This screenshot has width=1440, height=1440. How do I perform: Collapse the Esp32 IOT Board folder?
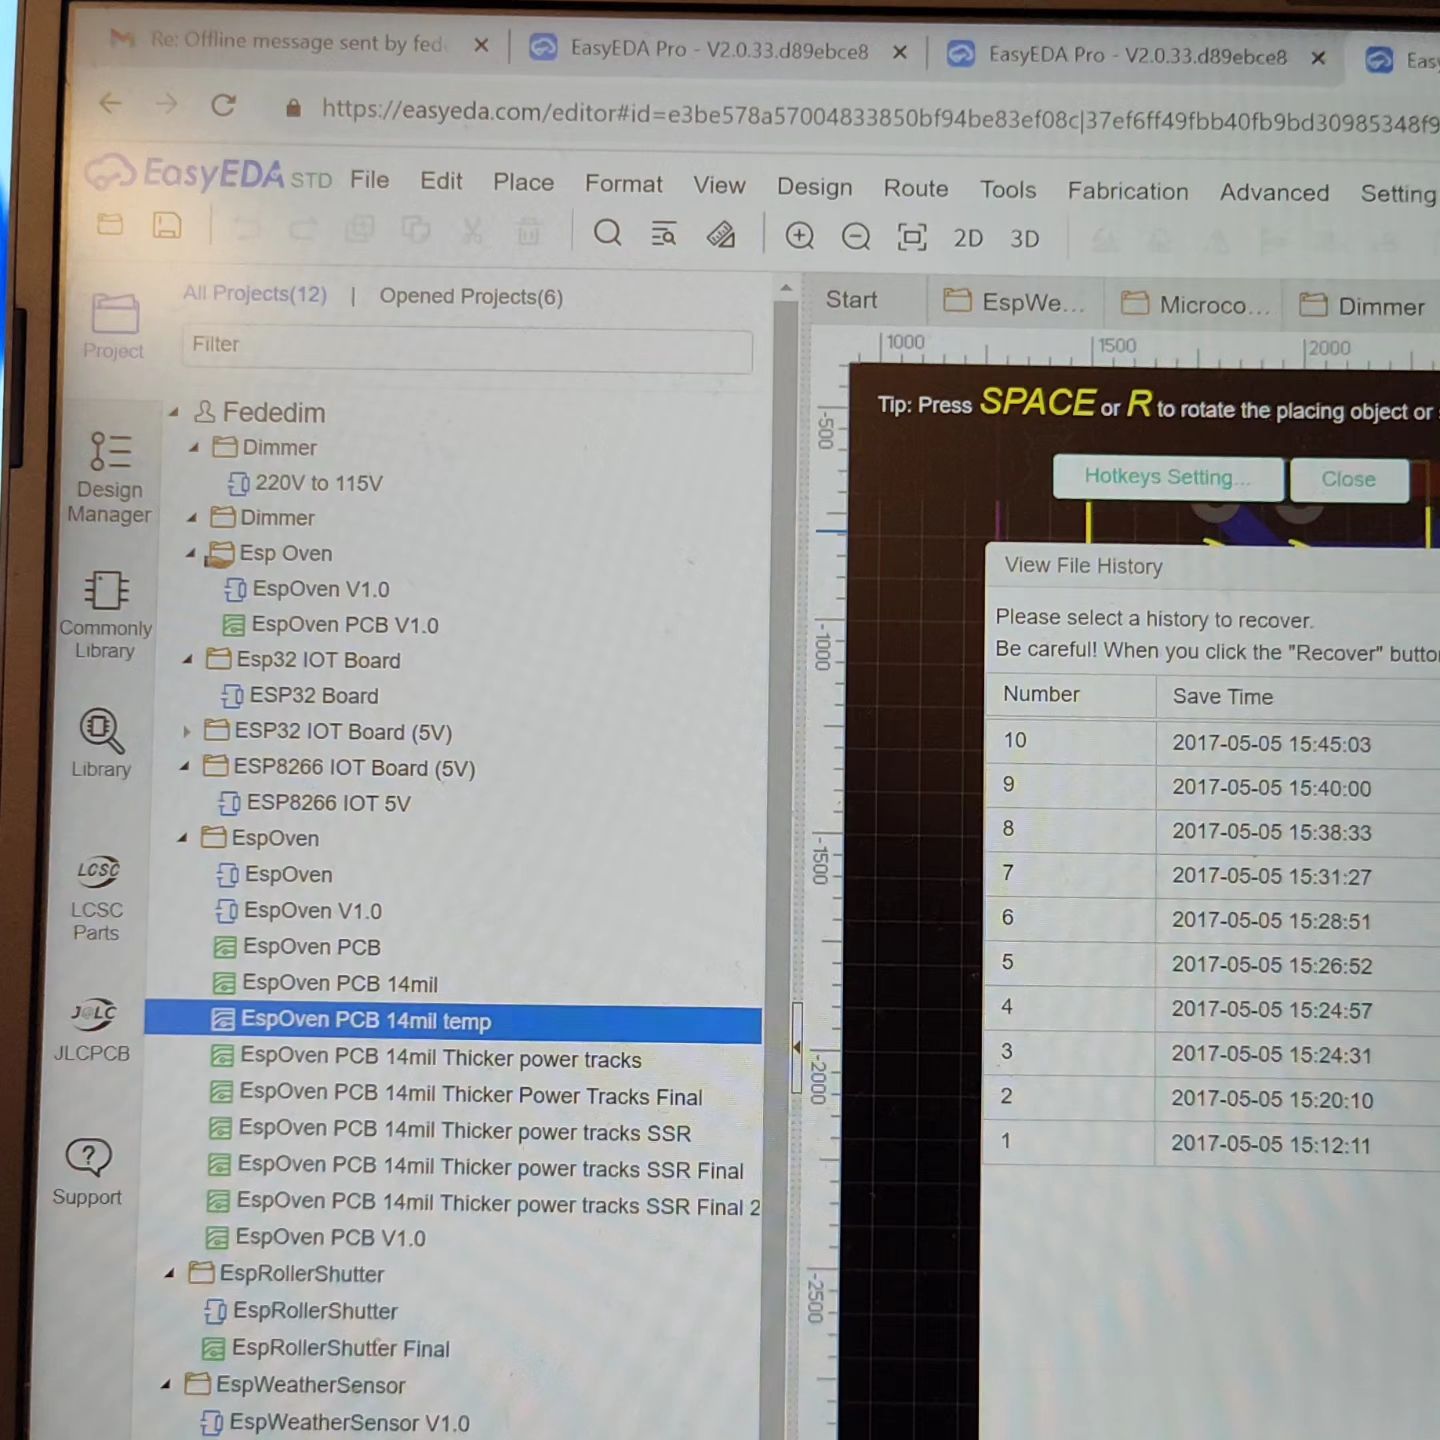(187, 659)
